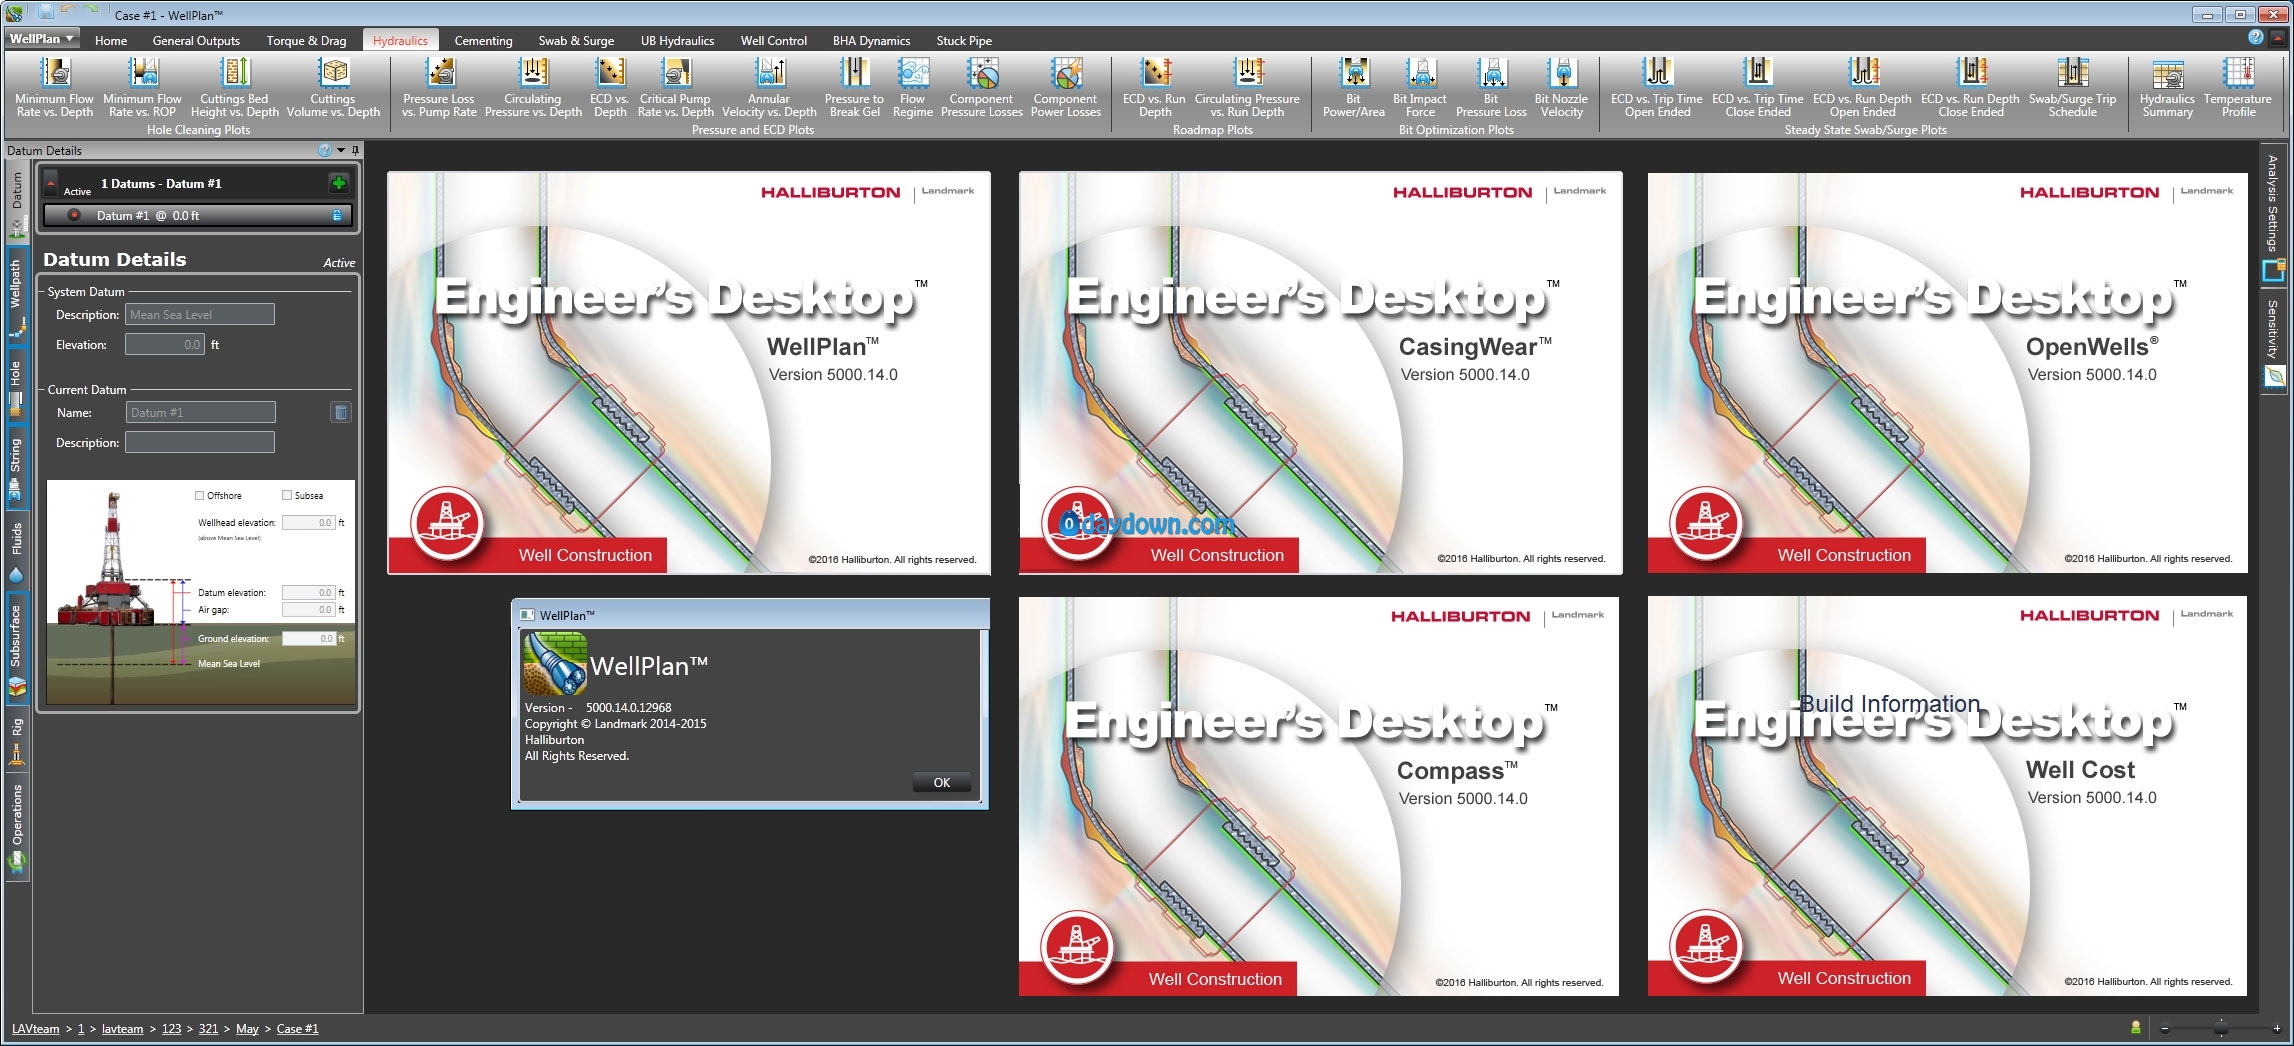Viewport: 2294px width, 1046px height.
Task: Save the case with the floppy disk icon
Action: pyautogui.click(x=46, y=11)
